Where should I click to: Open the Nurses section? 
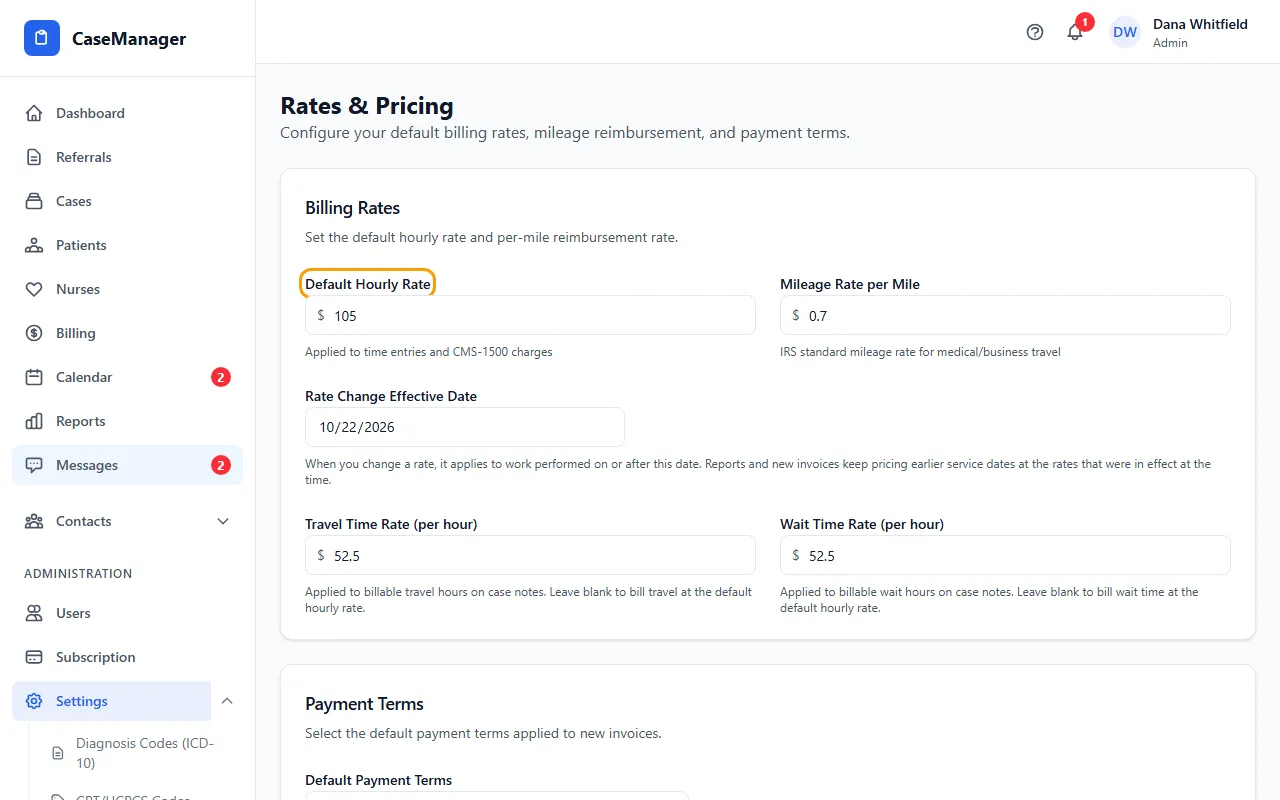[x=127, y=289]
